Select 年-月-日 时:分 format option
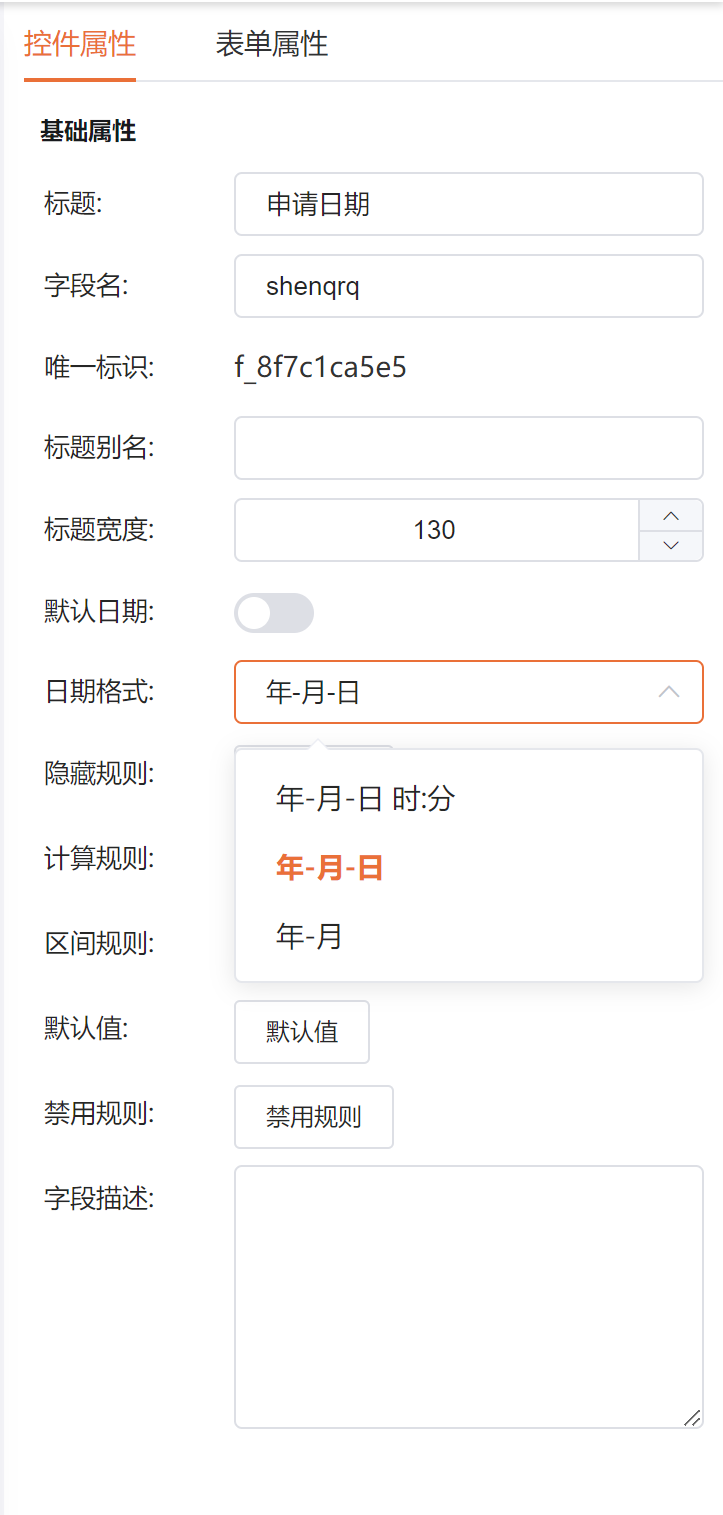Viewport: 723px width, 1515px height. click(366, 798)
